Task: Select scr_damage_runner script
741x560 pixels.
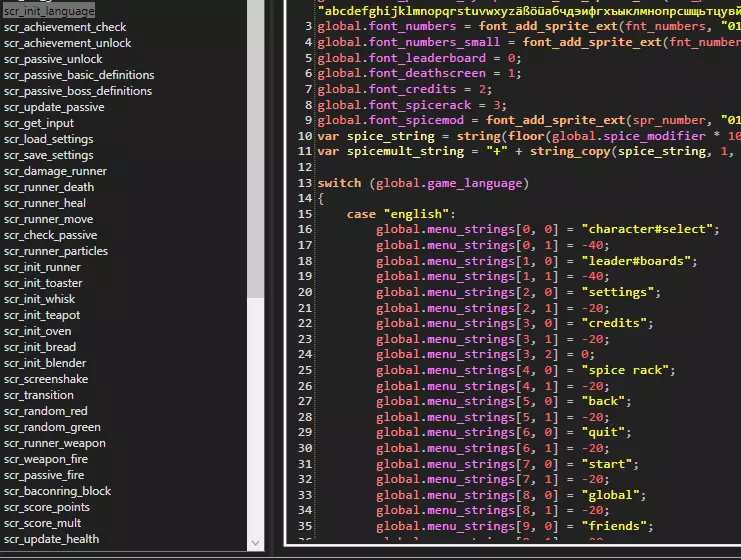Action: 55,171
